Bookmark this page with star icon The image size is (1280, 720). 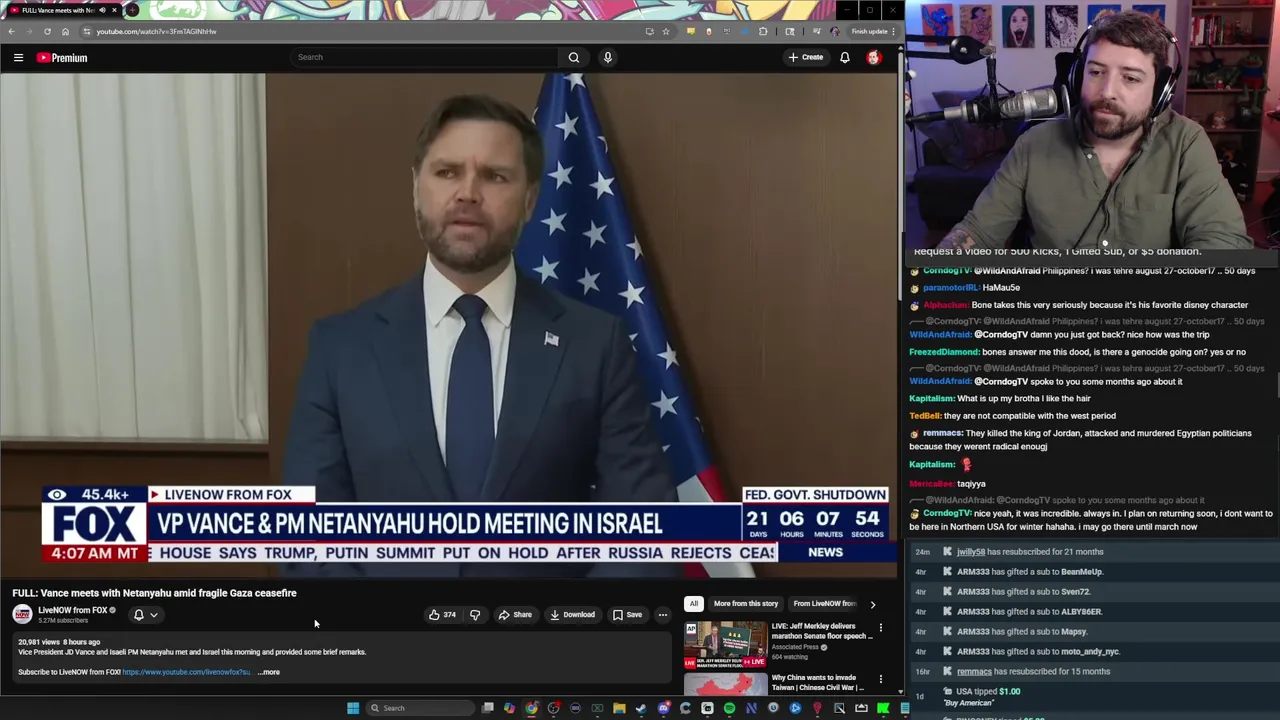[x=665, y=31]
